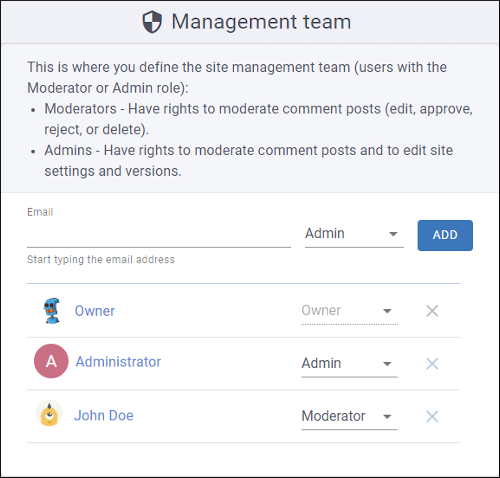500x478 pixels.
Task: Open the John Doe user profile link
Action: [104, 416]
